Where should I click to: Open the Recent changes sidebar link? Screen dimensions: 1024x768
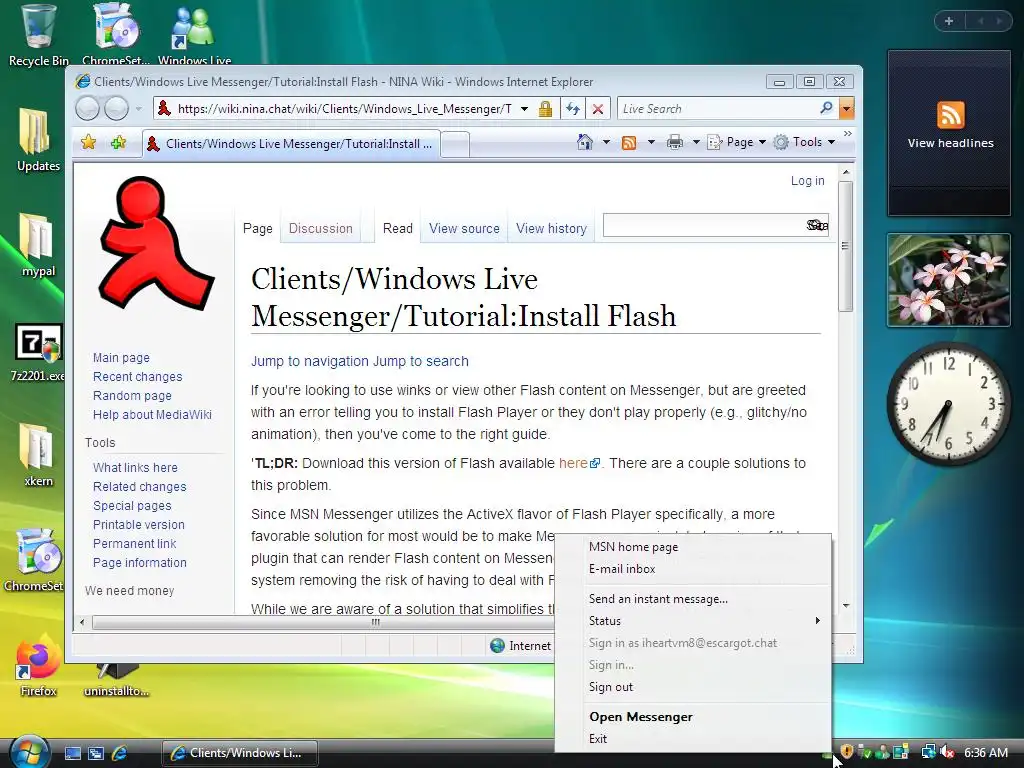pyautogui.click(x=137, y=377)
